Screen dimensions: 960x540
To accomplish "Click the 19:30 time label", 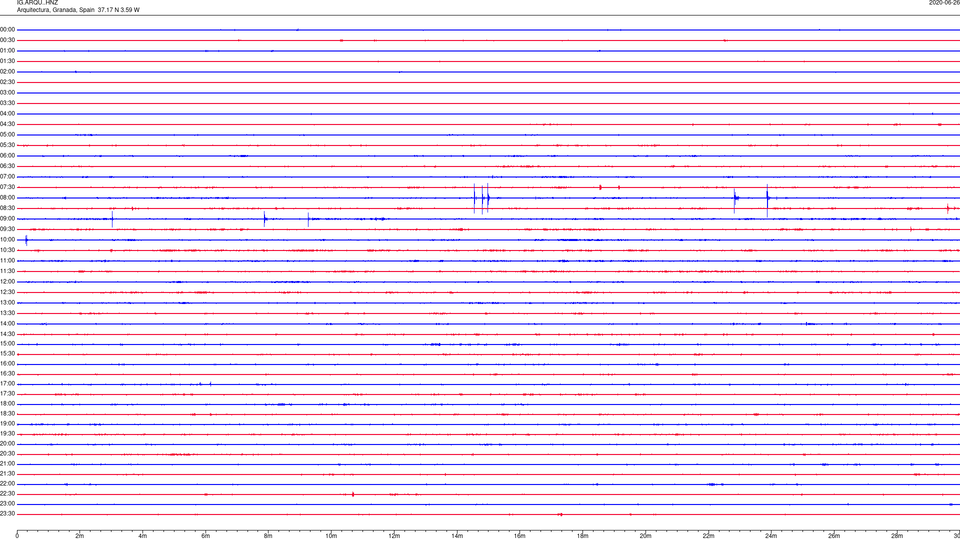I will [7, 434].
